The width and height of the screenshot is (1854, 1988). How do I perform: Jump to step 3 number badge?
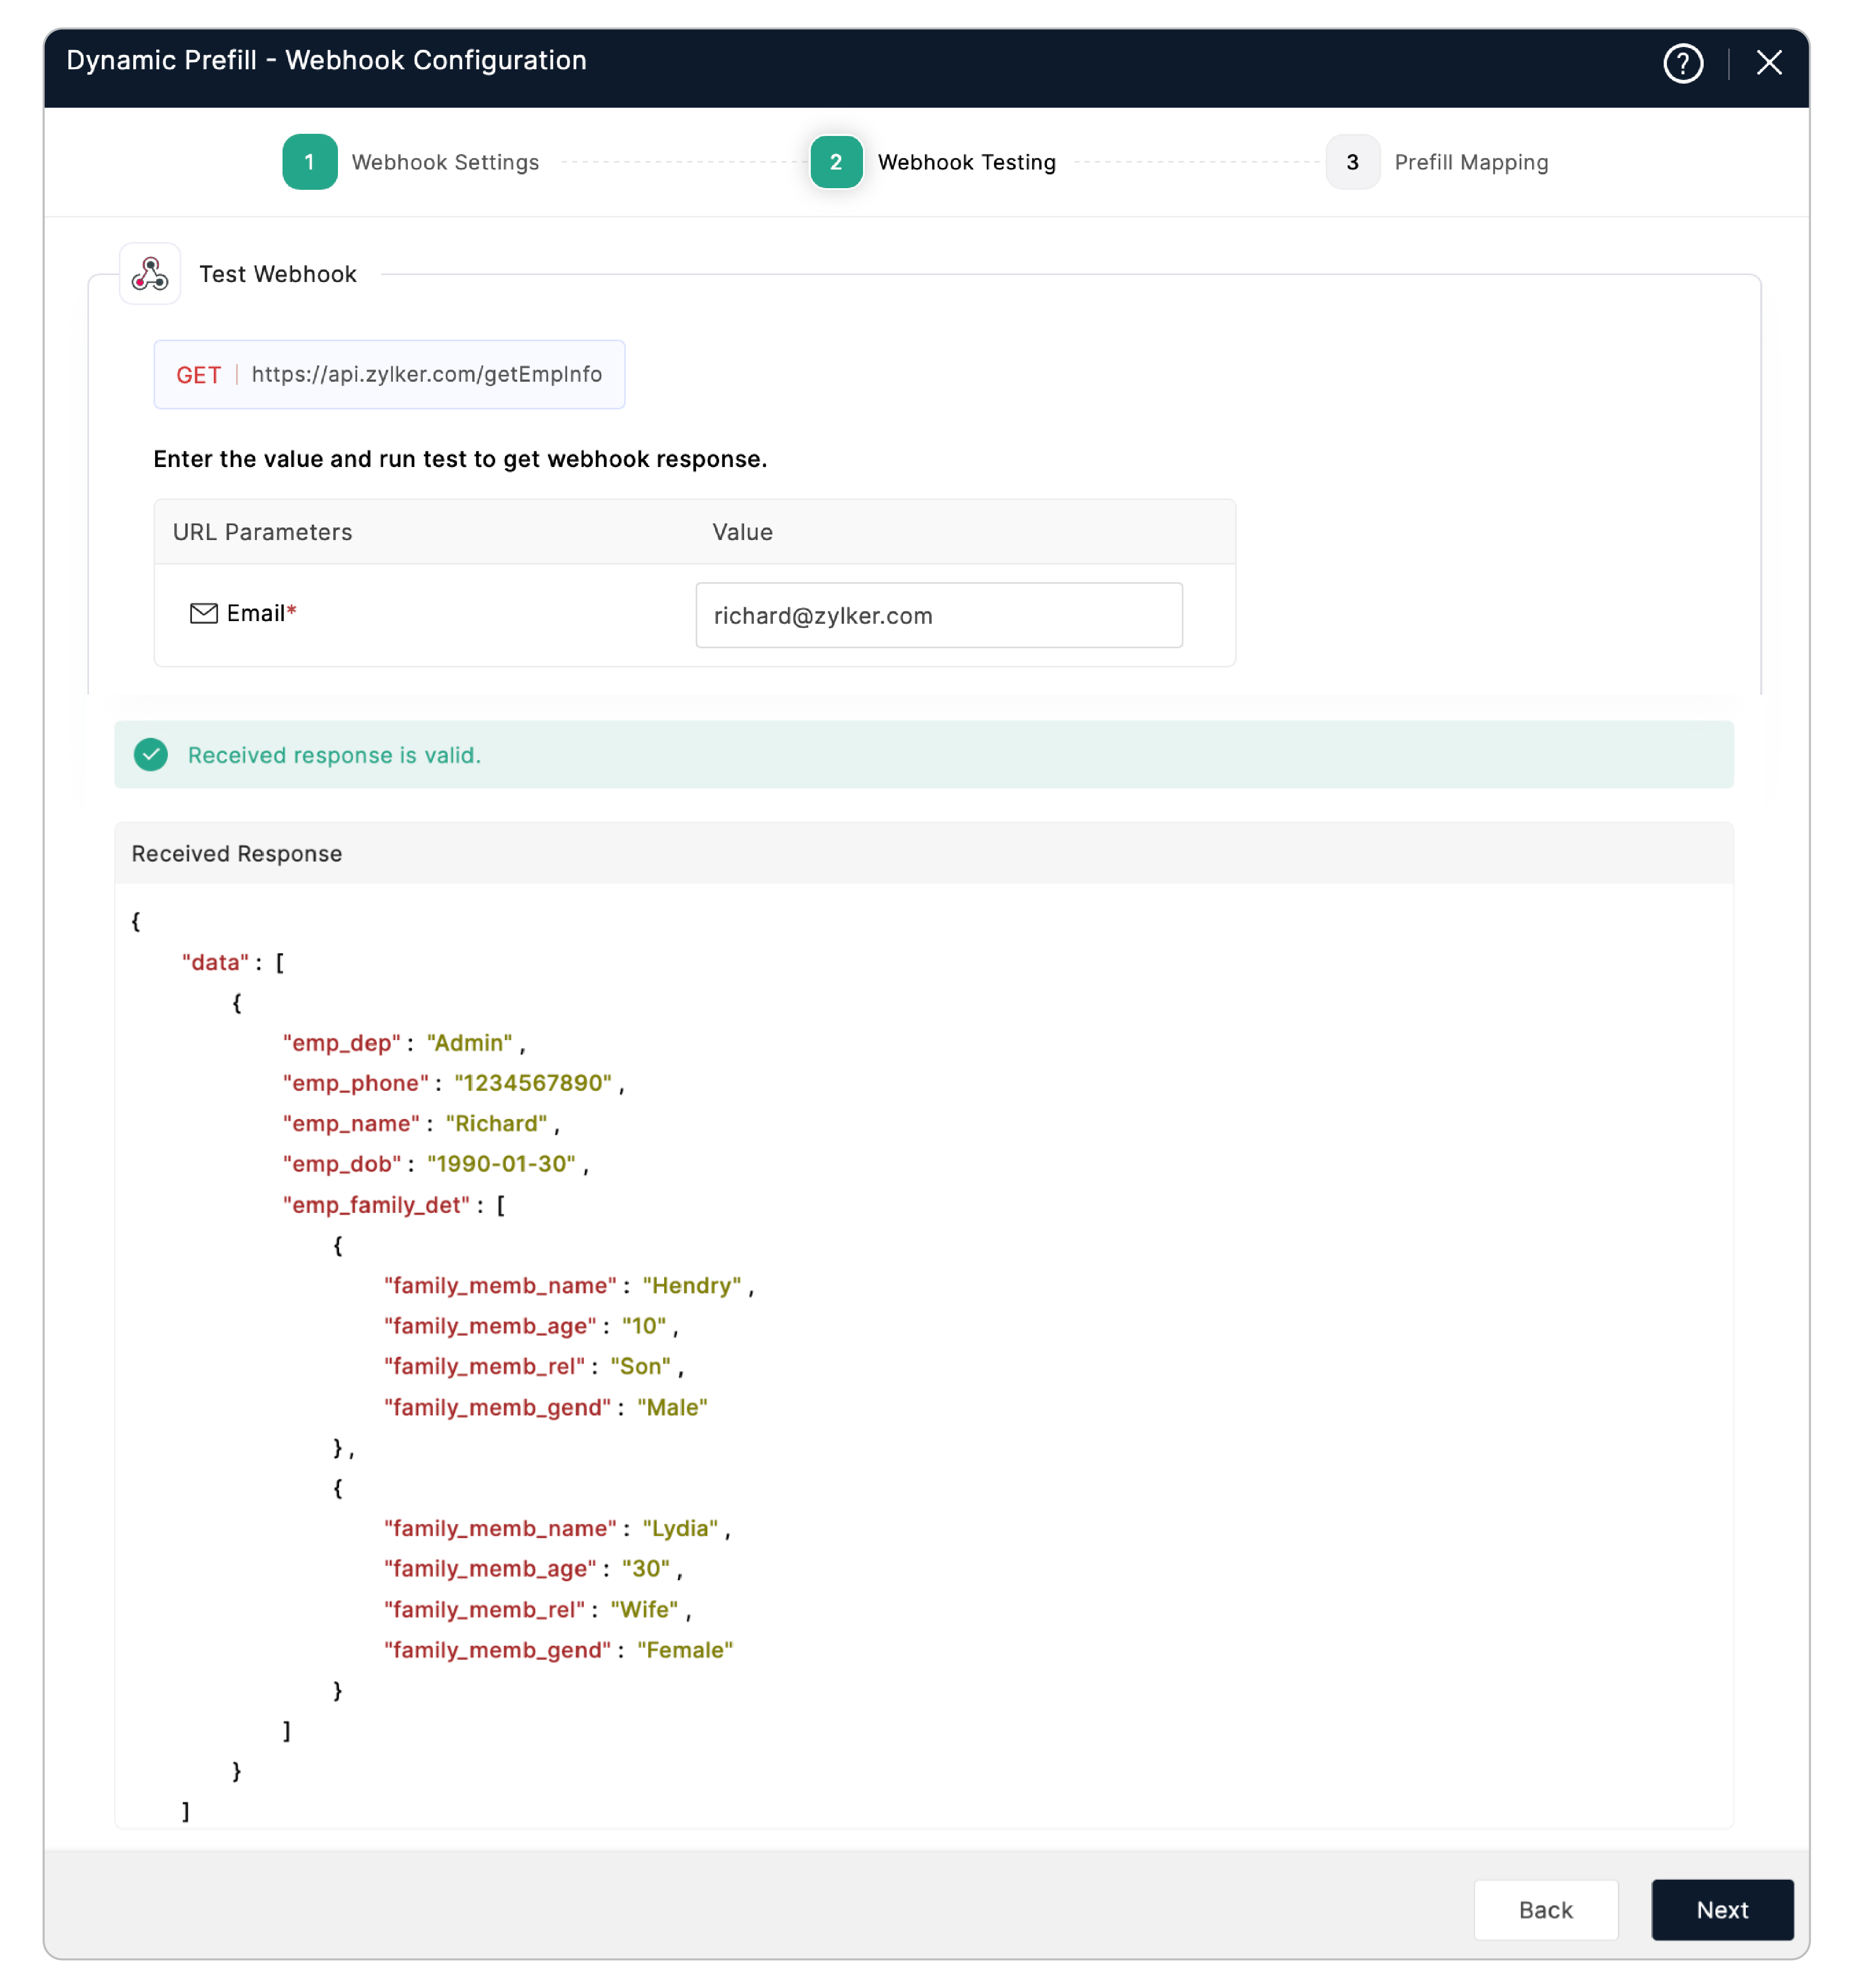(1352, 162)
